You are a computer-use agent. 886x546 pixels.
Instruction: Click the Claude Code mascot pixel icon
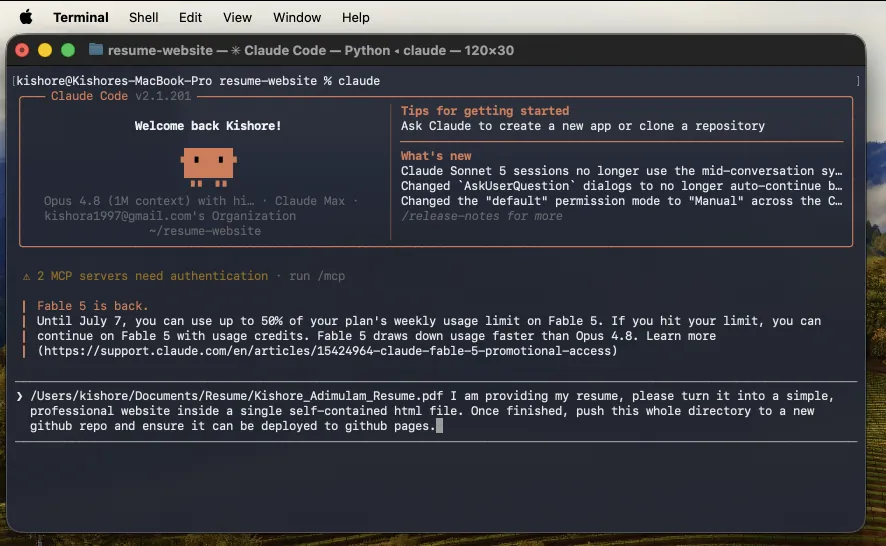(209, 167)
